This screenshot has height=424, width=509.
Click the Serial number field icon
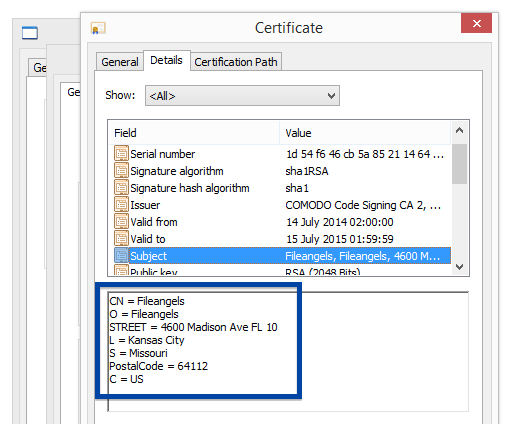click(121, 153)
